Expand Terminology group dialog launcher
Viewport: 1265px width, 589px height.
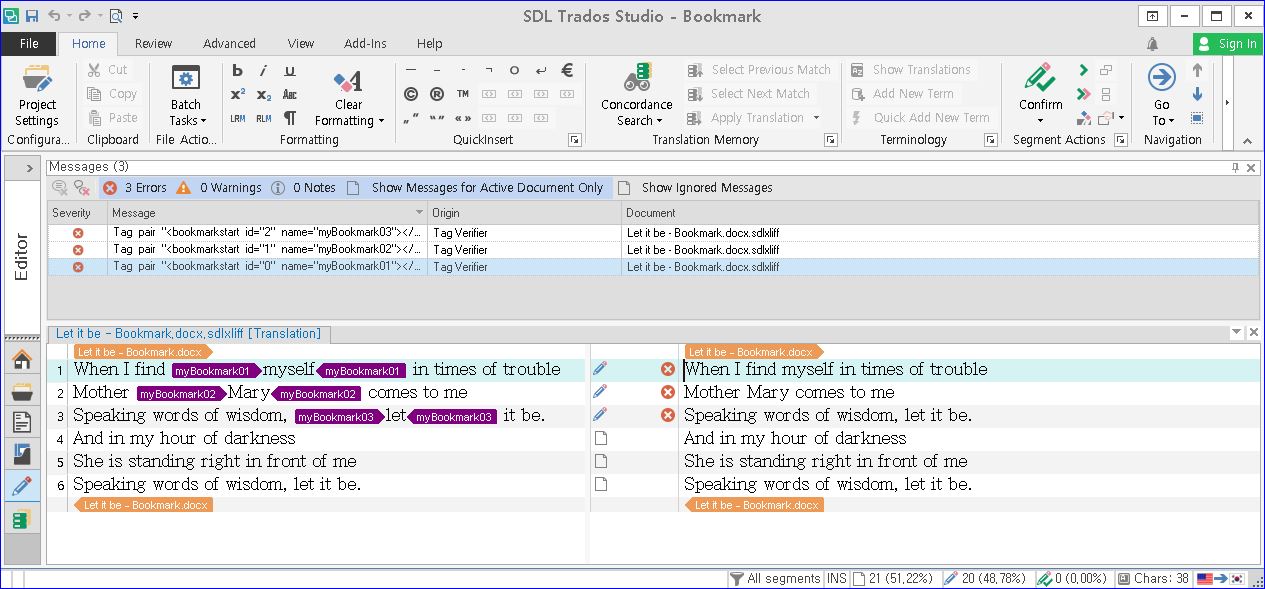pyautogui.click(x=990, y=140)
